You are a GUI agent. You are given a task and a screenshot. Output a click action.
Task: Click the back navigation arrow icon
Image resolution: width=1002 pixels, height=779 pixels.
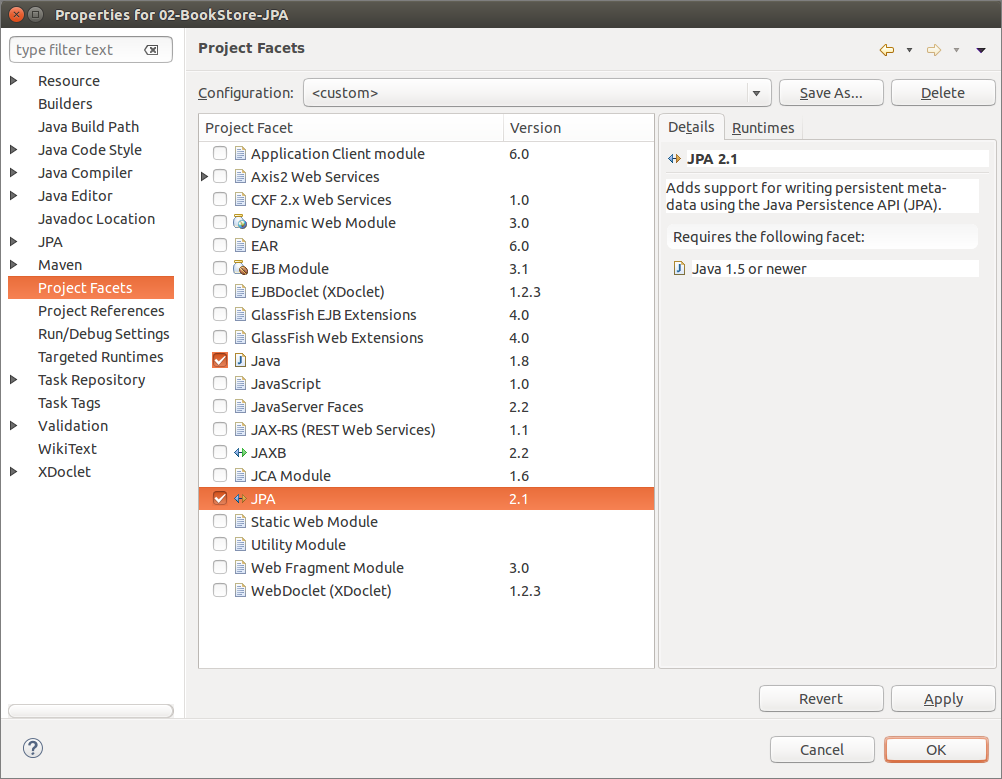click(886, 50)
